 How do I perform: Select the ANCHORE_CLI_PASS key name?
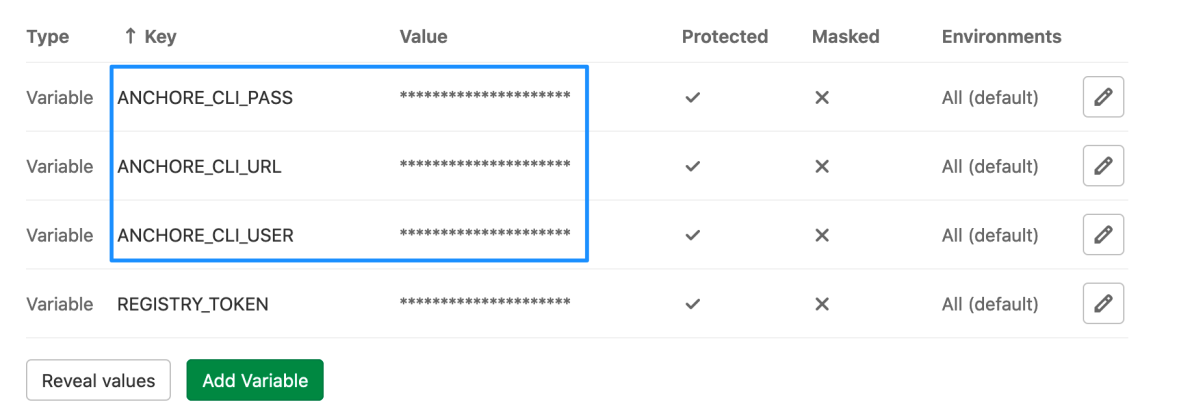tap(205, 98)
